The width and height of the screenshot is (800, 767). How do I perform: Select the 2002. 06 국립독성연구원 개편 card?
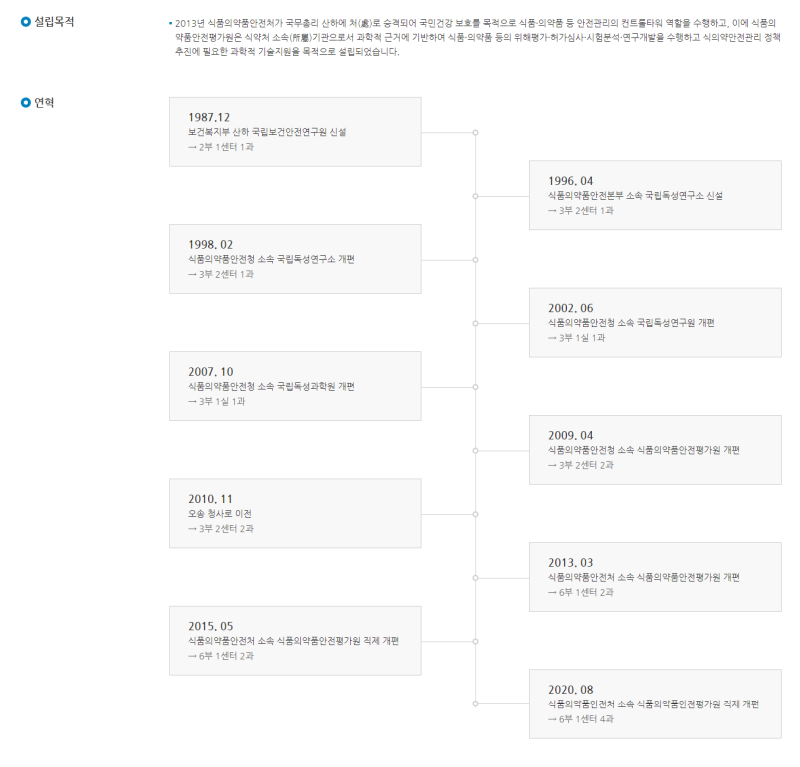point(655,323)
